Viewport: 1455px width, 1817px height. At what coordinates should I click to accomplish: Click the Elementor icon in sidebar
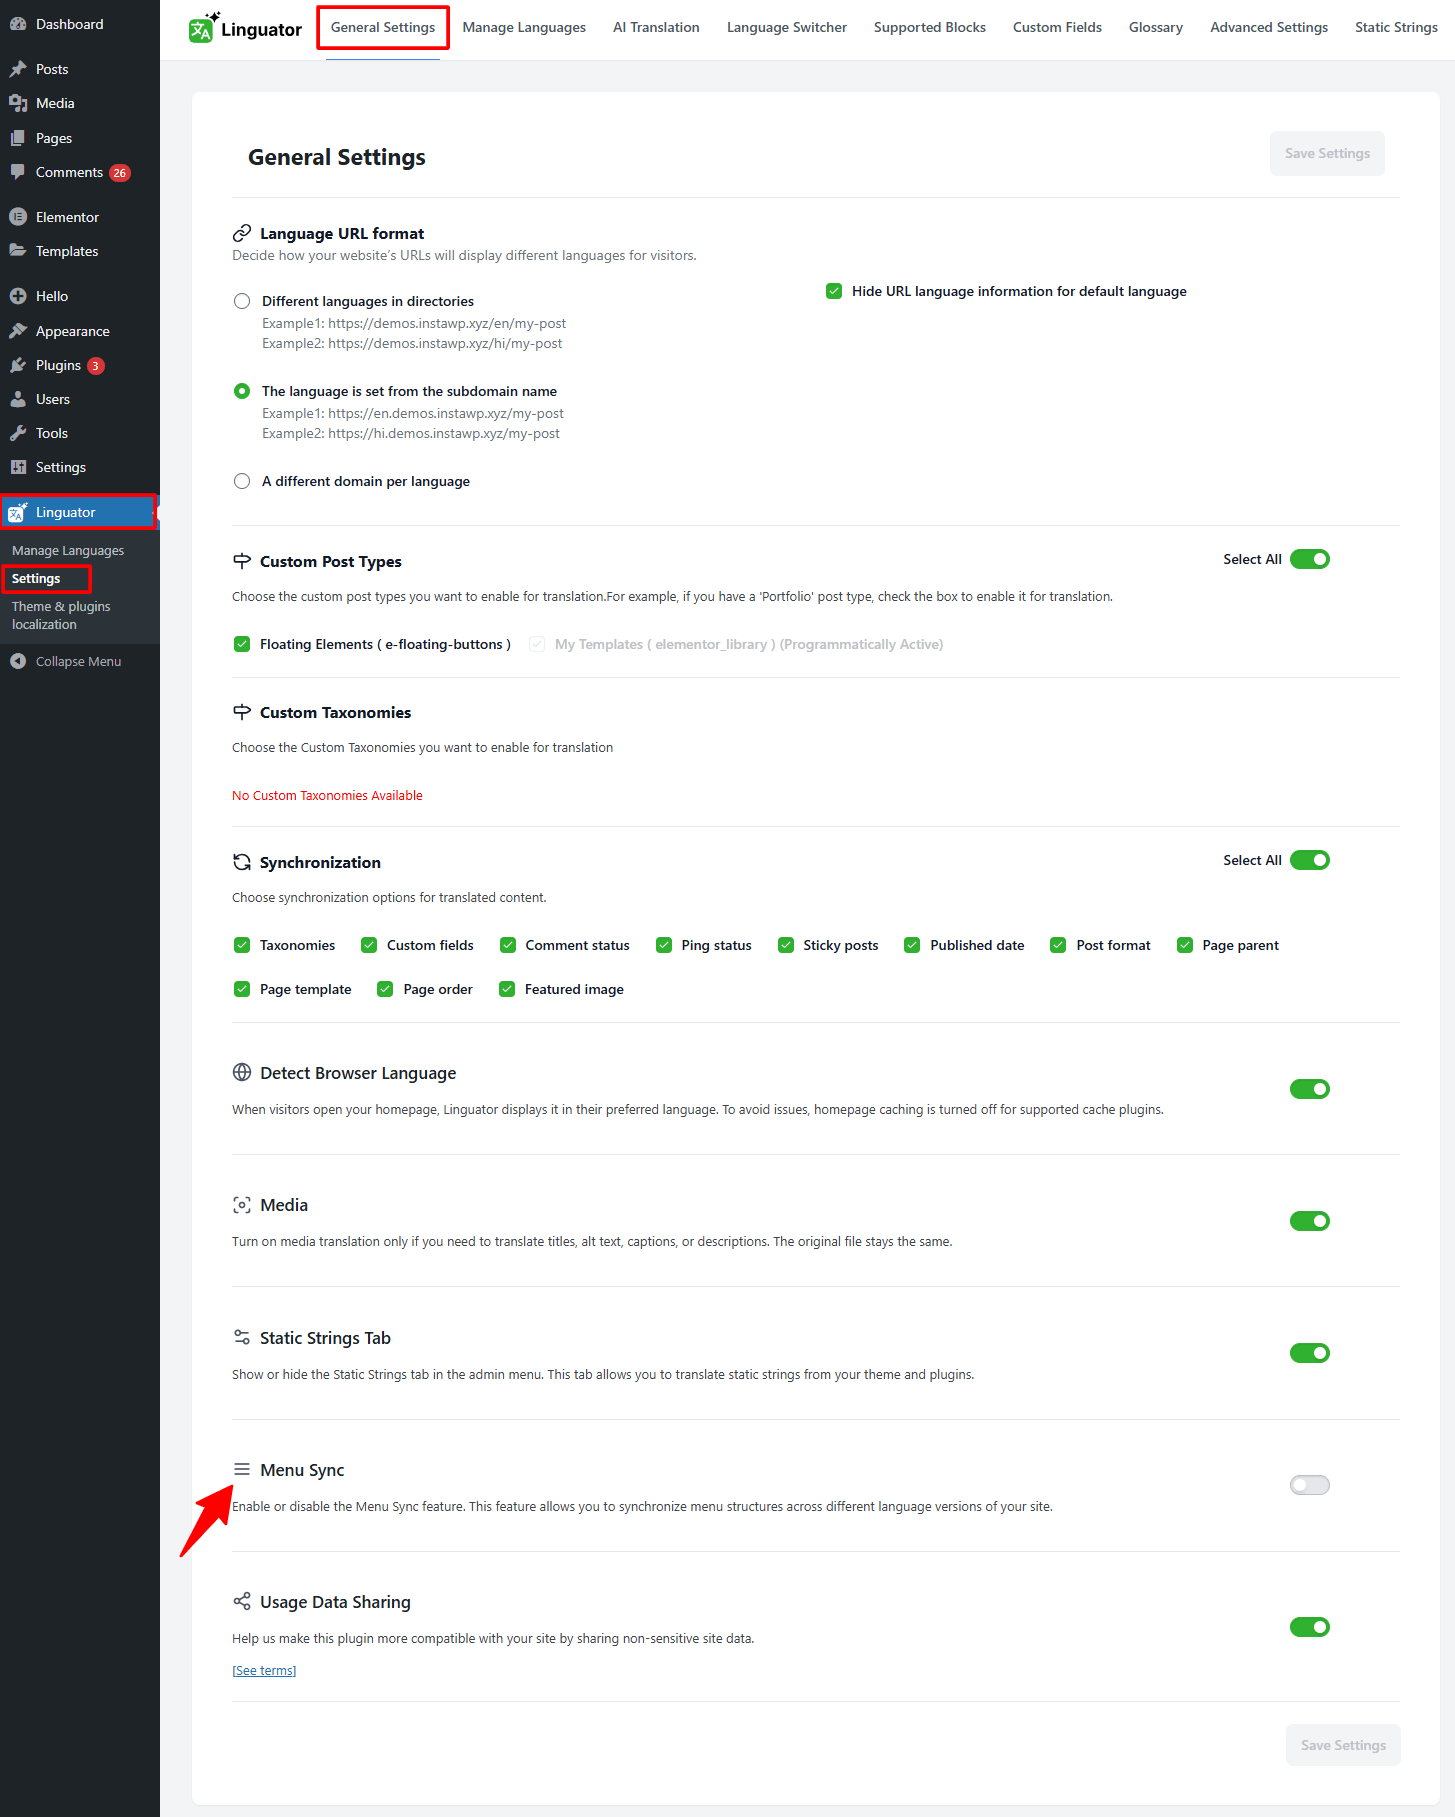(x=18, y=217)
